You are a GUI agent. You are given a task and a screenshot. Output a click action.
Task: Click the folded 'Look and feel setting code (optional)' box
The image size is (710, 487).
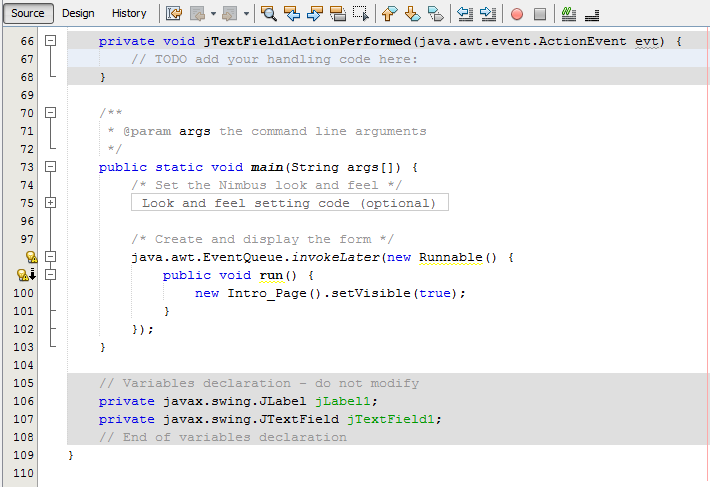point(290,202)
